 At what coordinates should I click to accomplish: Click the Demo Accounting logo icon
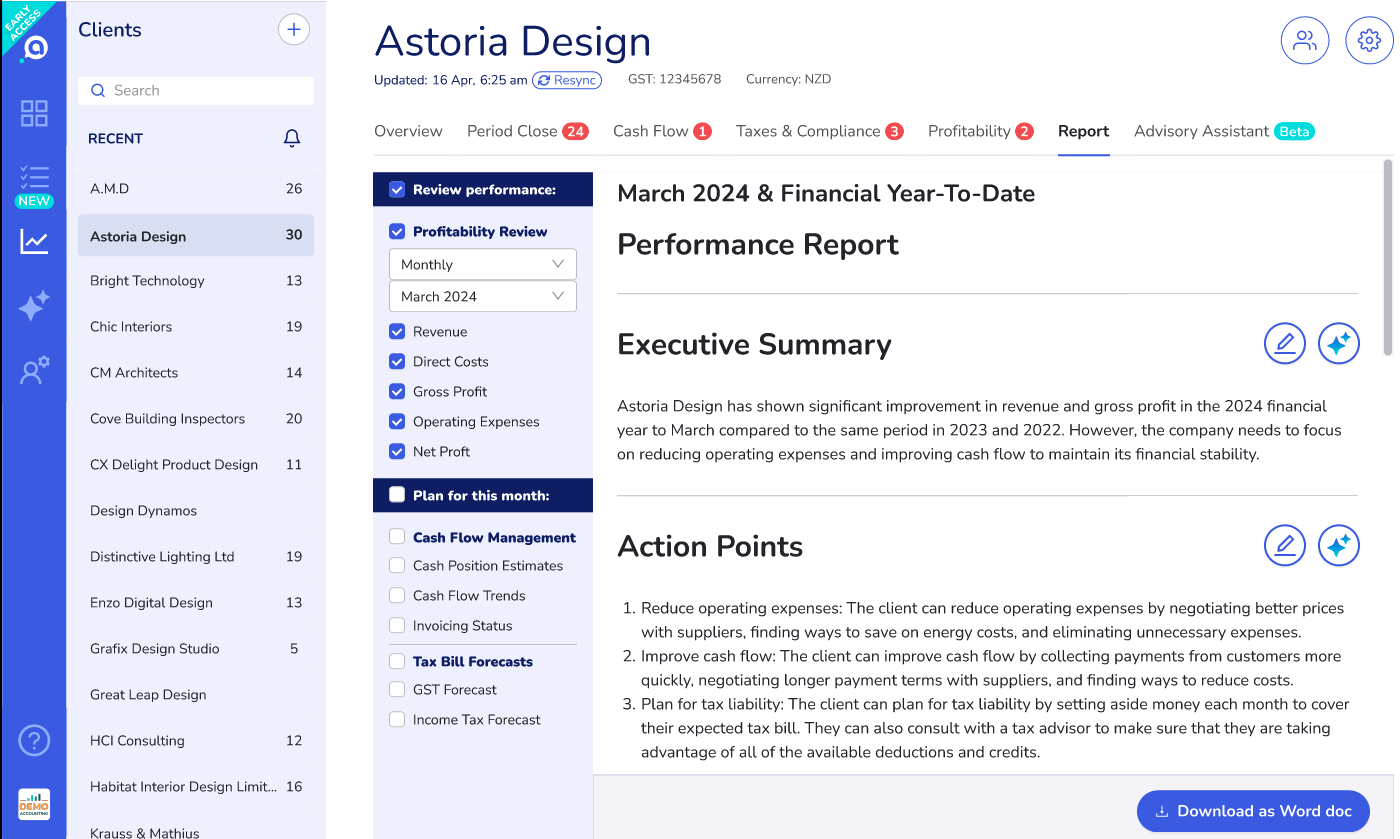[34, 805]
